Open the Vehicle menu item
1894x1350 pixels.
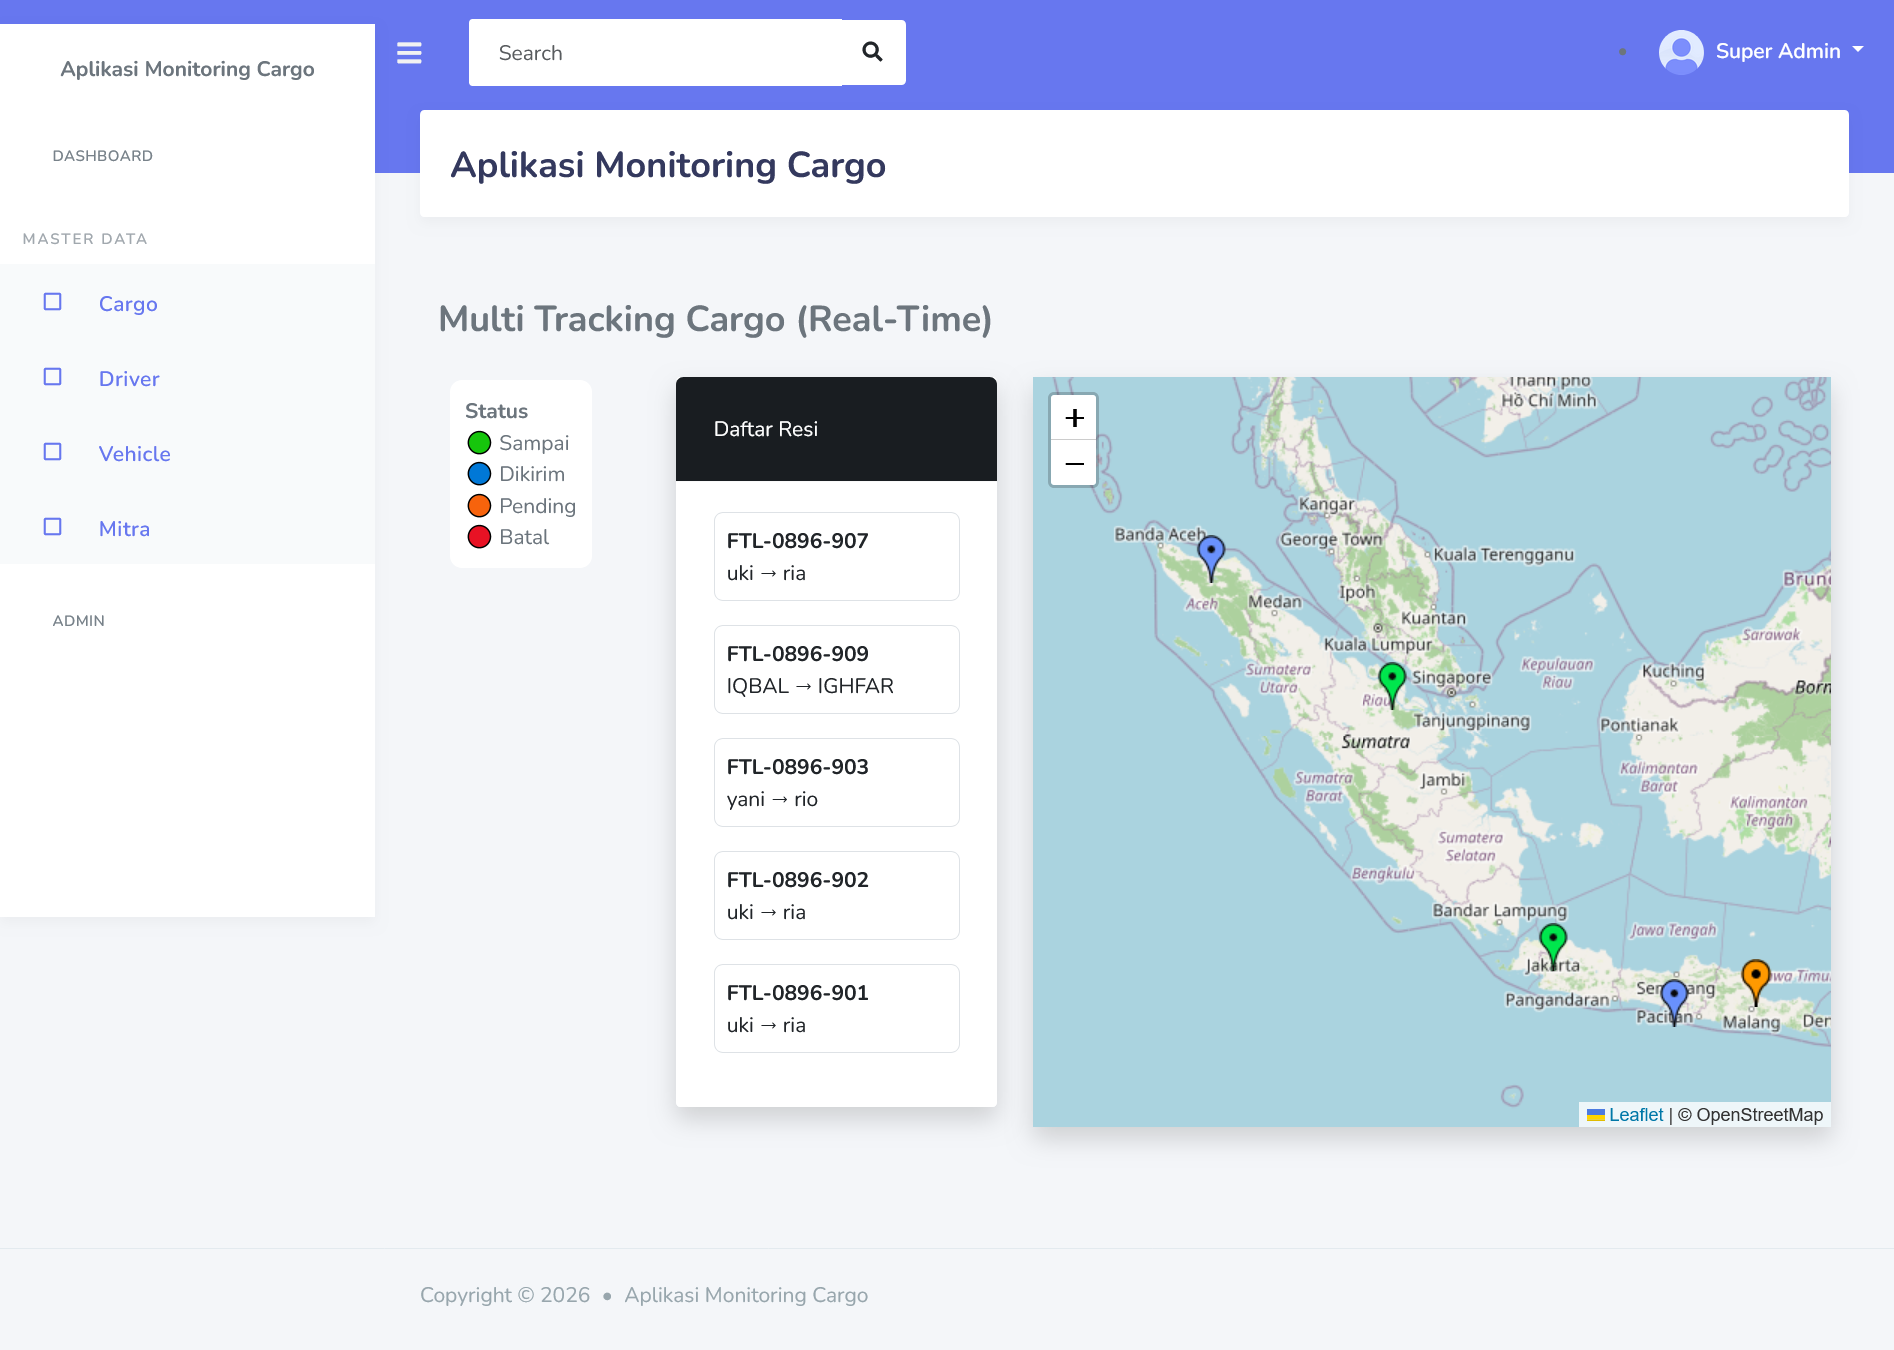click(134, 454)
